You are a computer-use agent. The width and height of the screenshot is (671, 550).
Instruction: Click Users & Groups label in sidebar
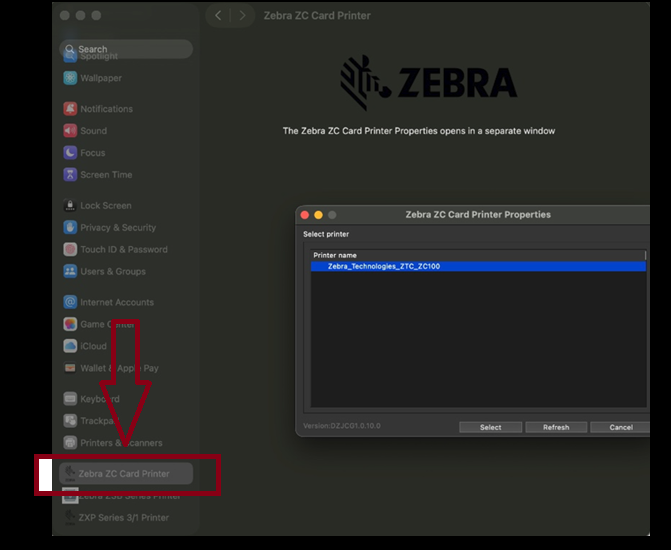pyautogui.click(x=113, y=271)
